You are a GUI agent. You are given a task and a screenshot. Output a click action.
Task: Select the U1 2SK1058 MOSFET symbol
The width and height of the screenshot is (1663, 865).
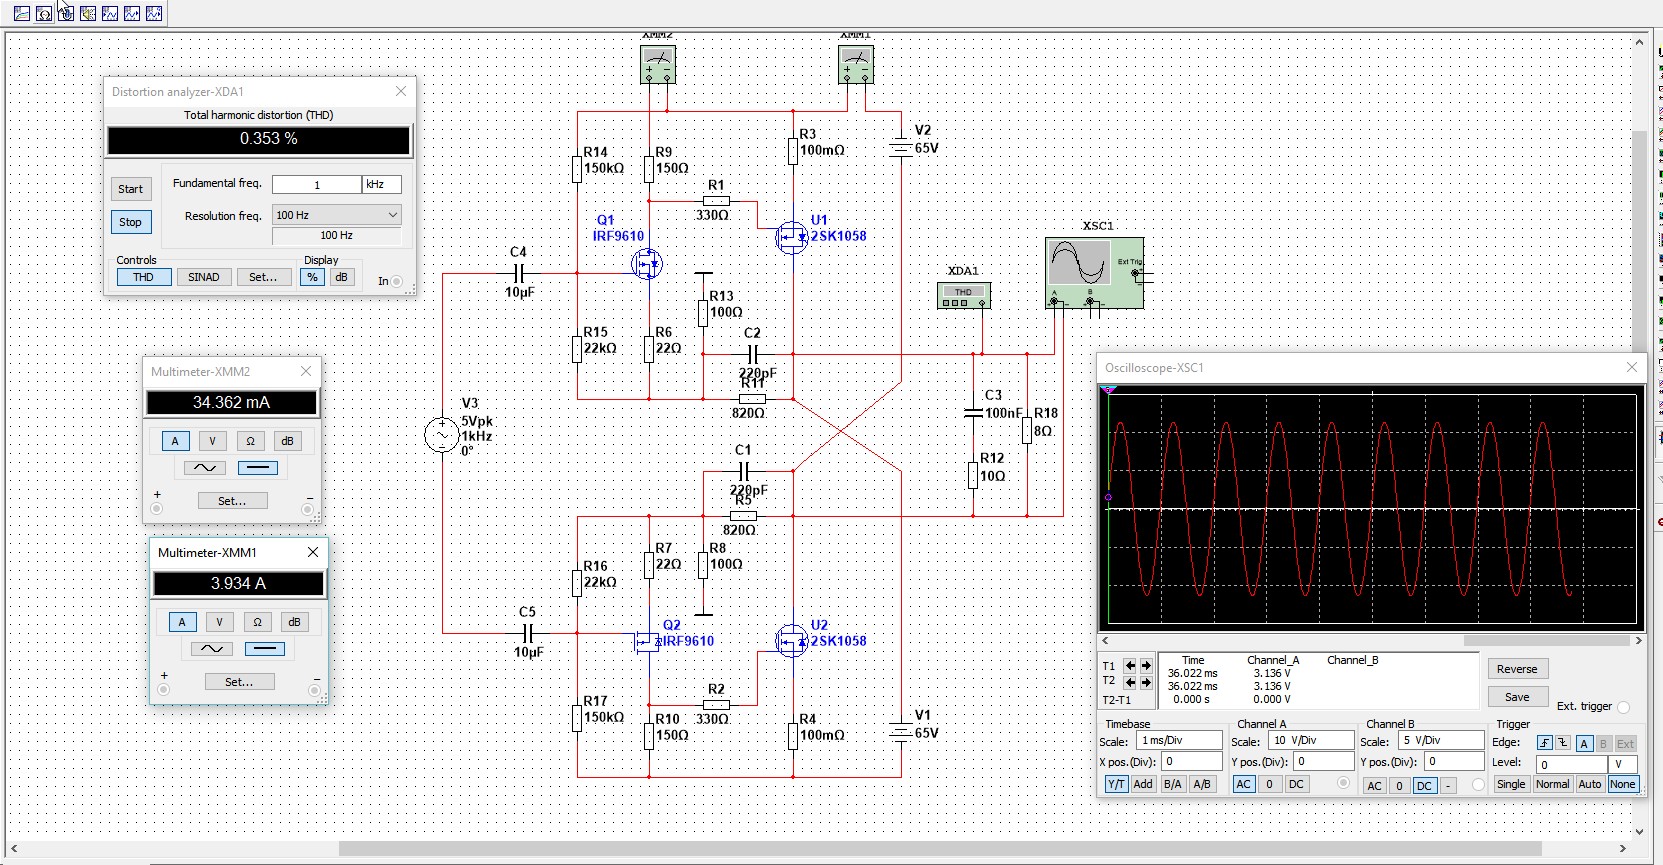(x=791, y=238)
